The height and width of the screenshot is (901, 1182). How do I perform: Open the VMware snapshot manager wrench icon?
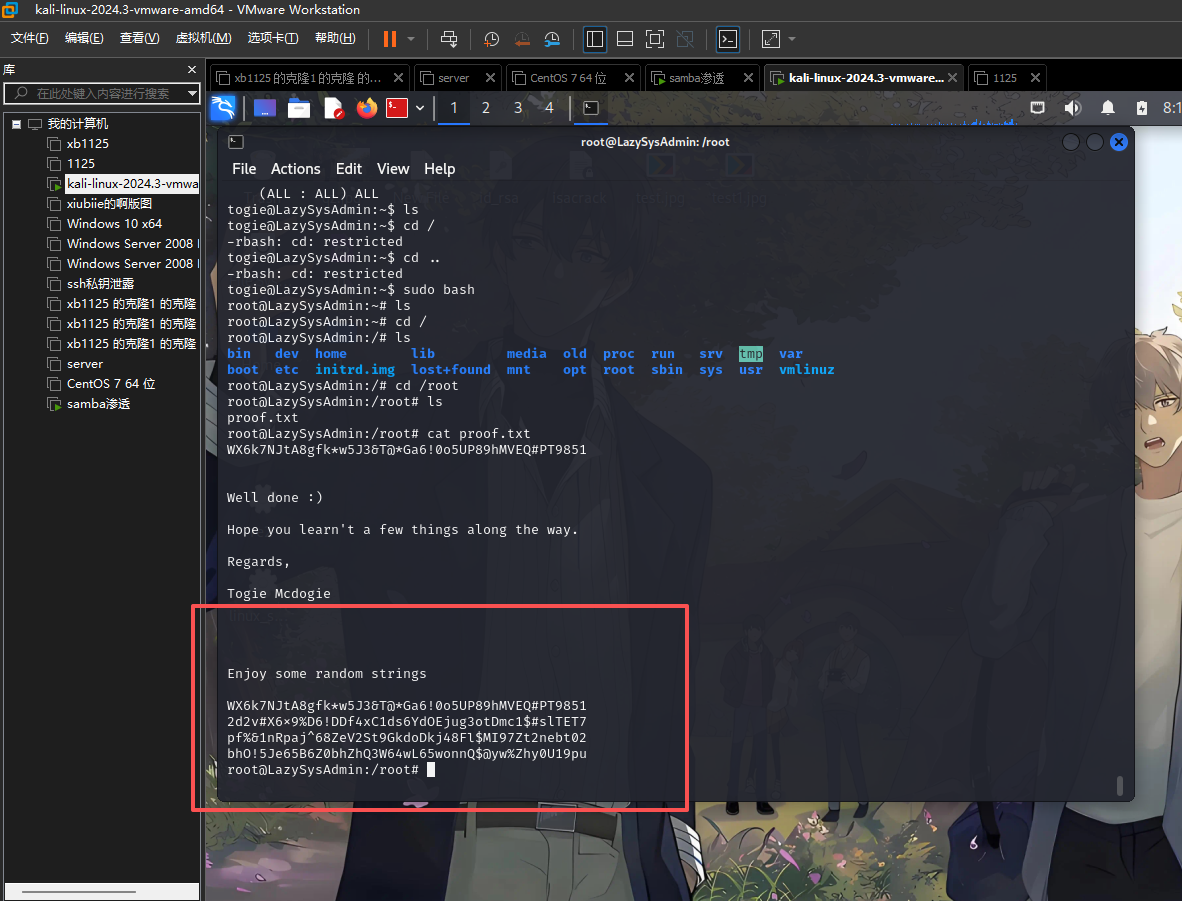(x=552, y=39)
